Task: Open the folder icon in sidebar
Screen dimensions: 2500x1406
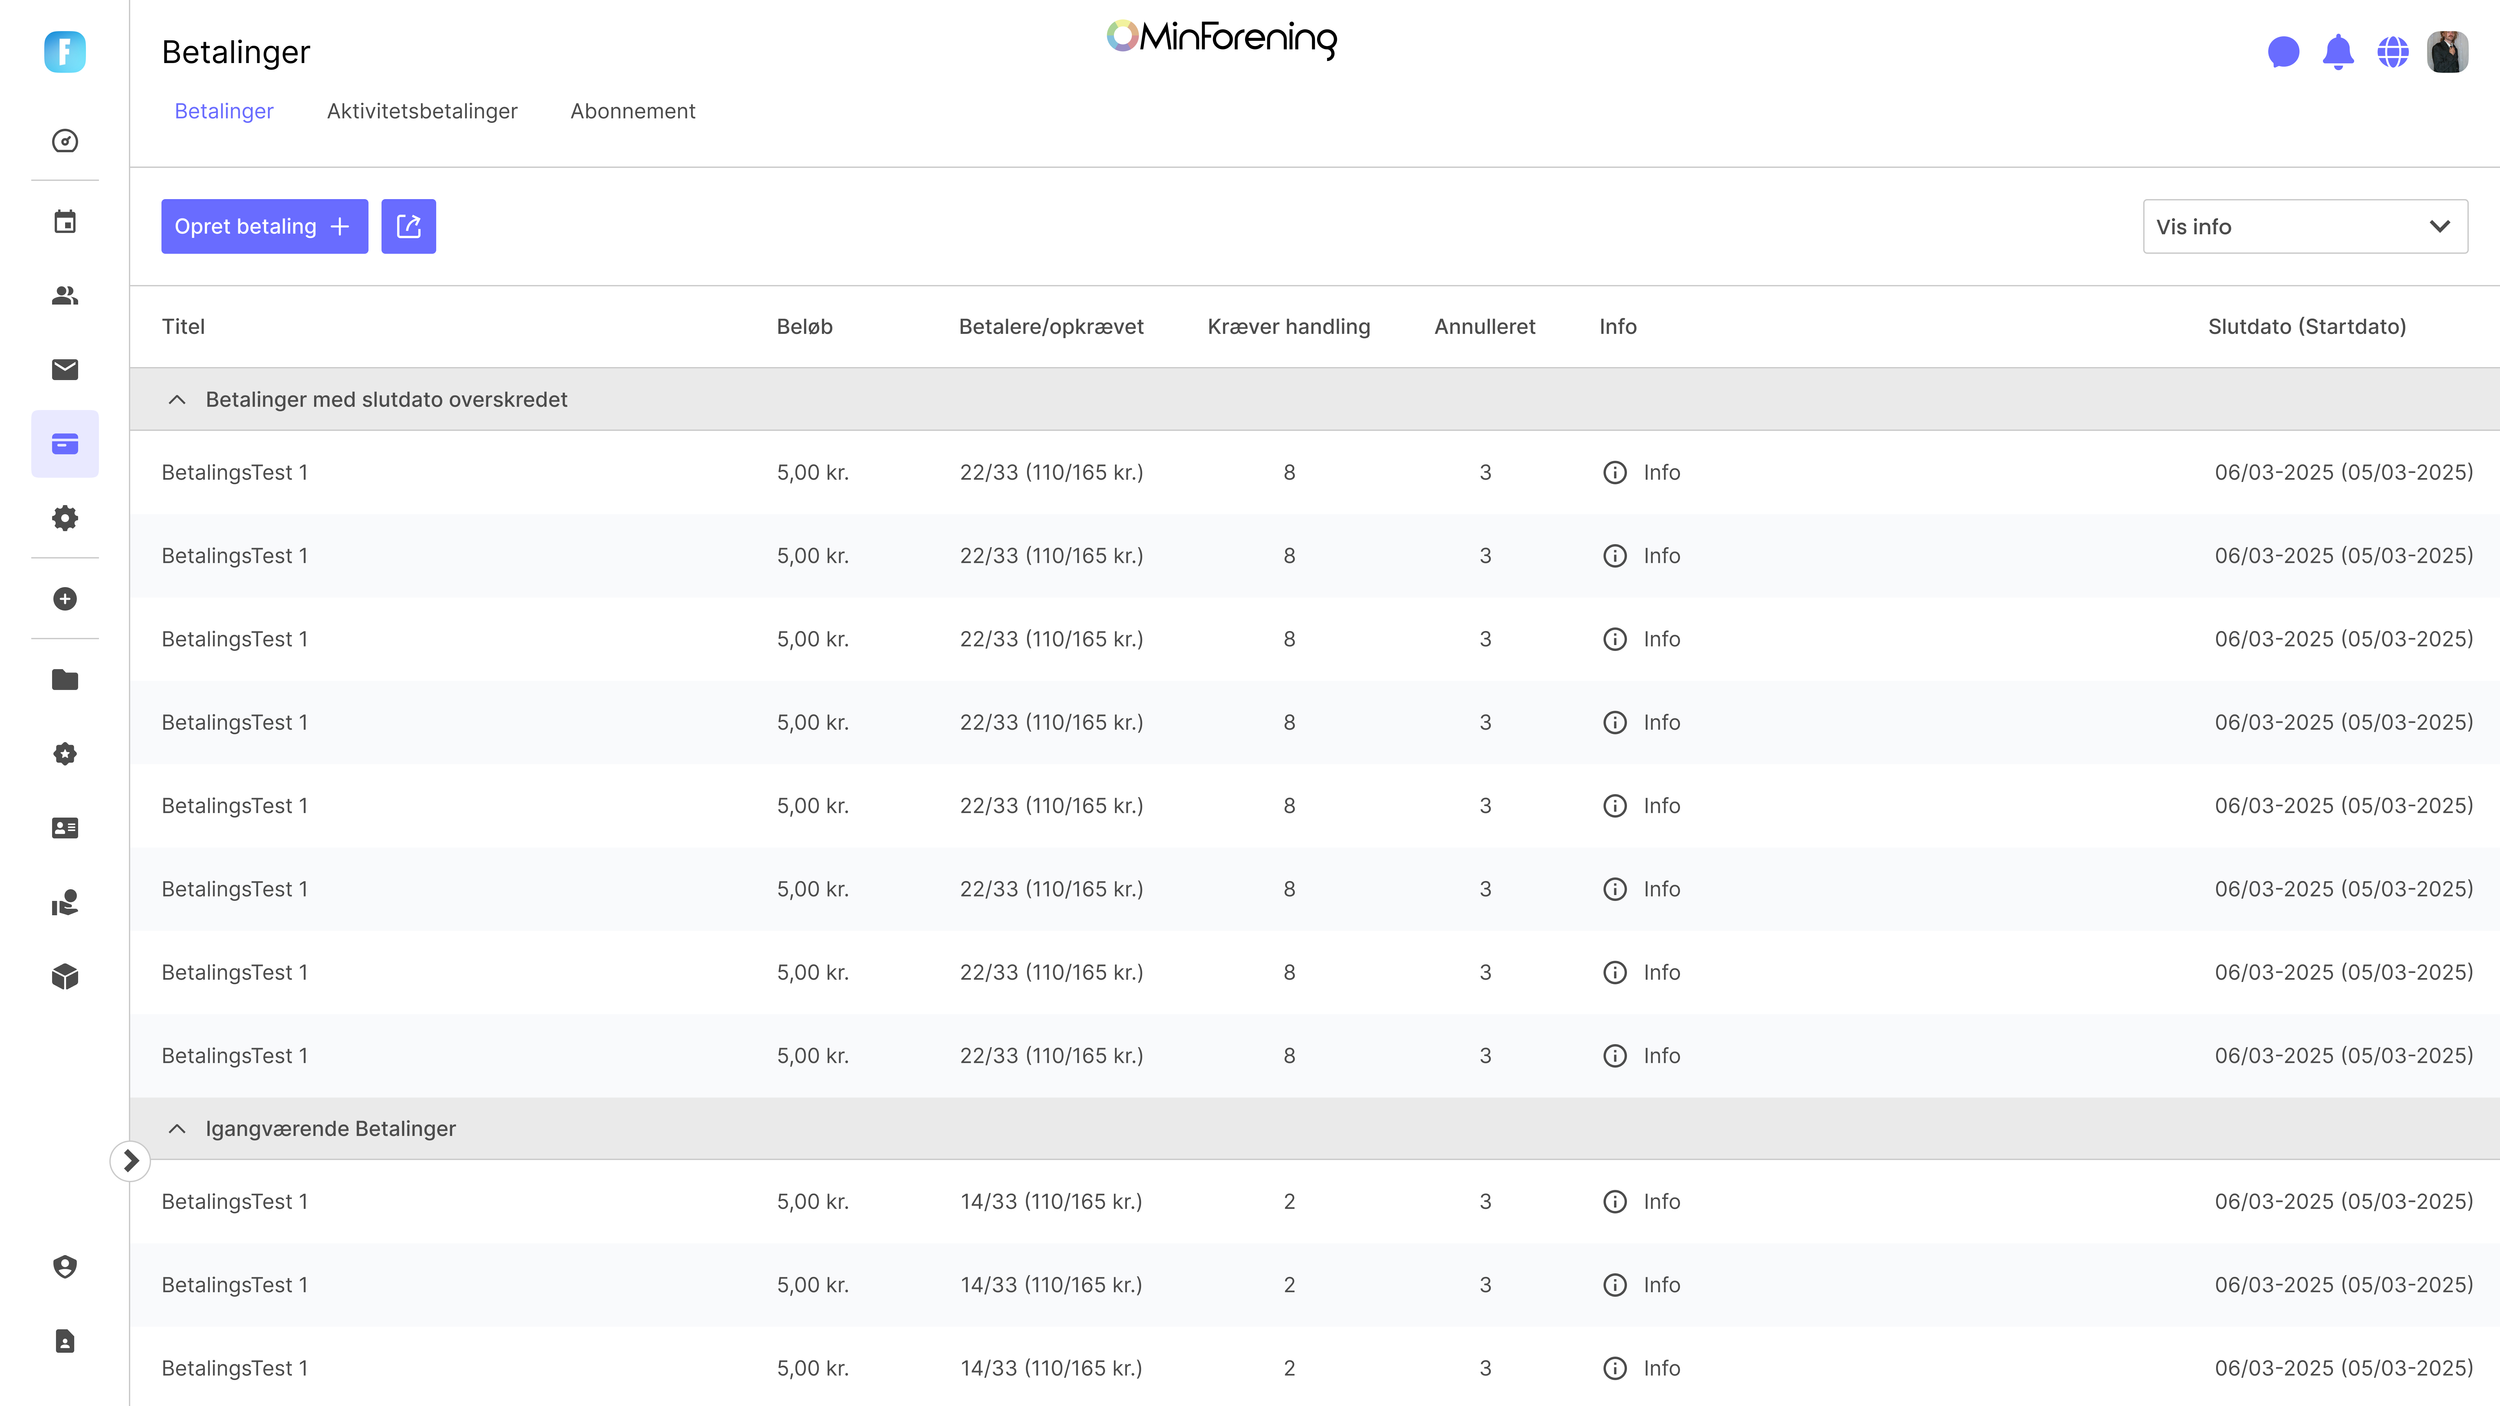Action: click(x=65, y=680)
